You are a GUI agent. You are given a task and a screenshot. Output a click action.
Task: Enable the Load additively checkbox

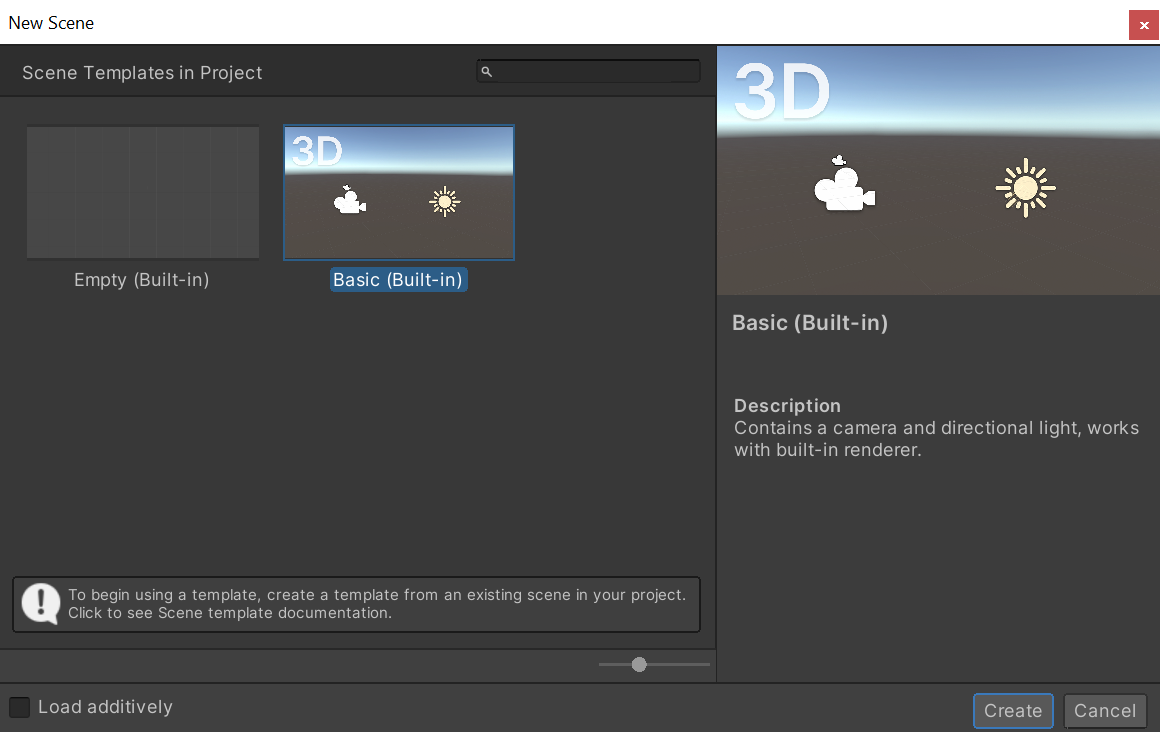pos(20,707)
